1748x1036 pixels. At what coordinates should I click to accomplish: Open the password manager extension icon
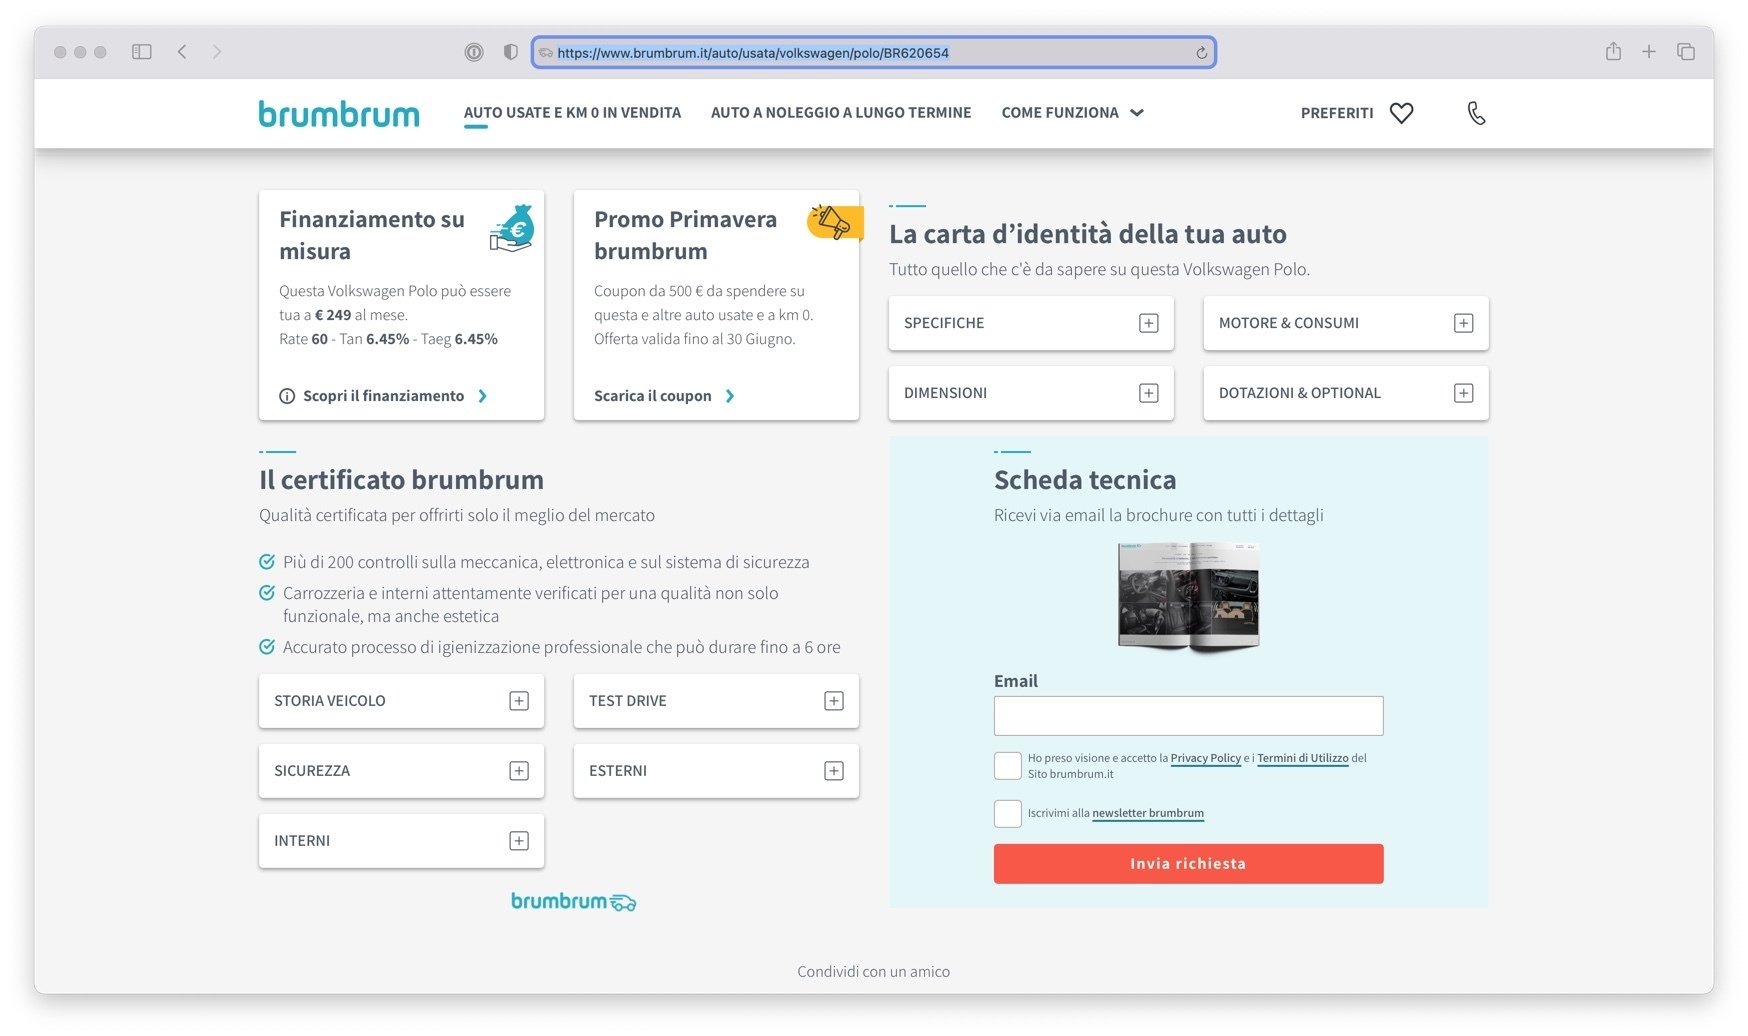(x=474, y=52)
